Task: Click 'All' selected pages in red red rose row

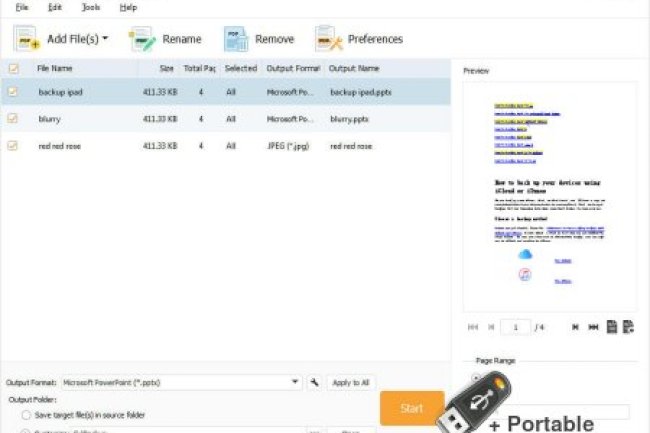Action: pyautogui.click(x=231, y=146)
